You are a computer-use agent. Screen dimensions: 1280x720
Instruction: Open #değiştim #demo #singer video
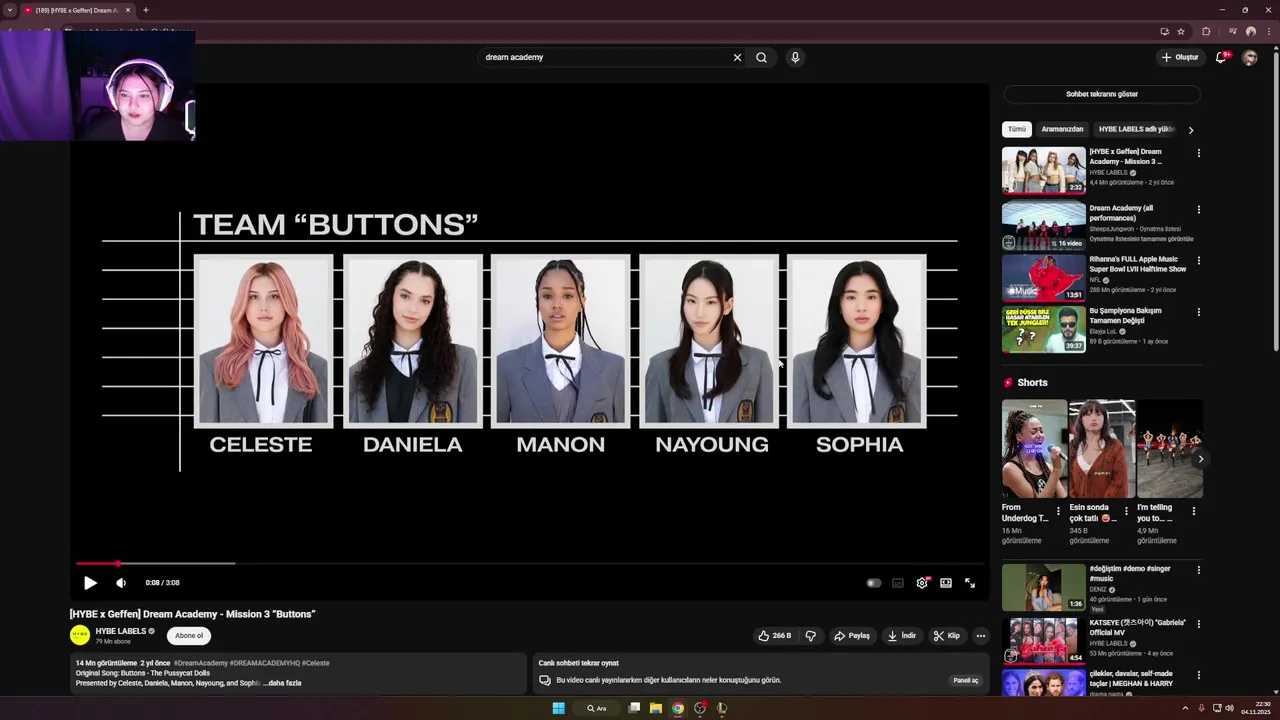[1044, 587]
